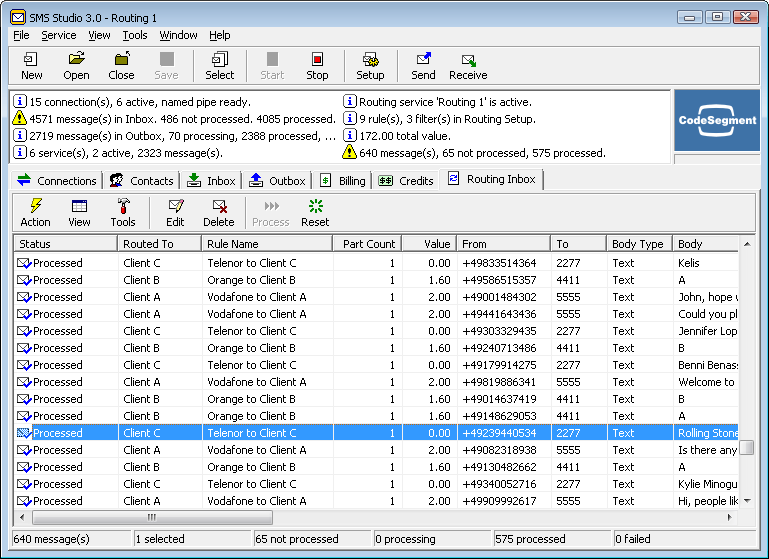769x559 pixels.
Task: Switch to the Billing tab
Action: click(344, 181)
